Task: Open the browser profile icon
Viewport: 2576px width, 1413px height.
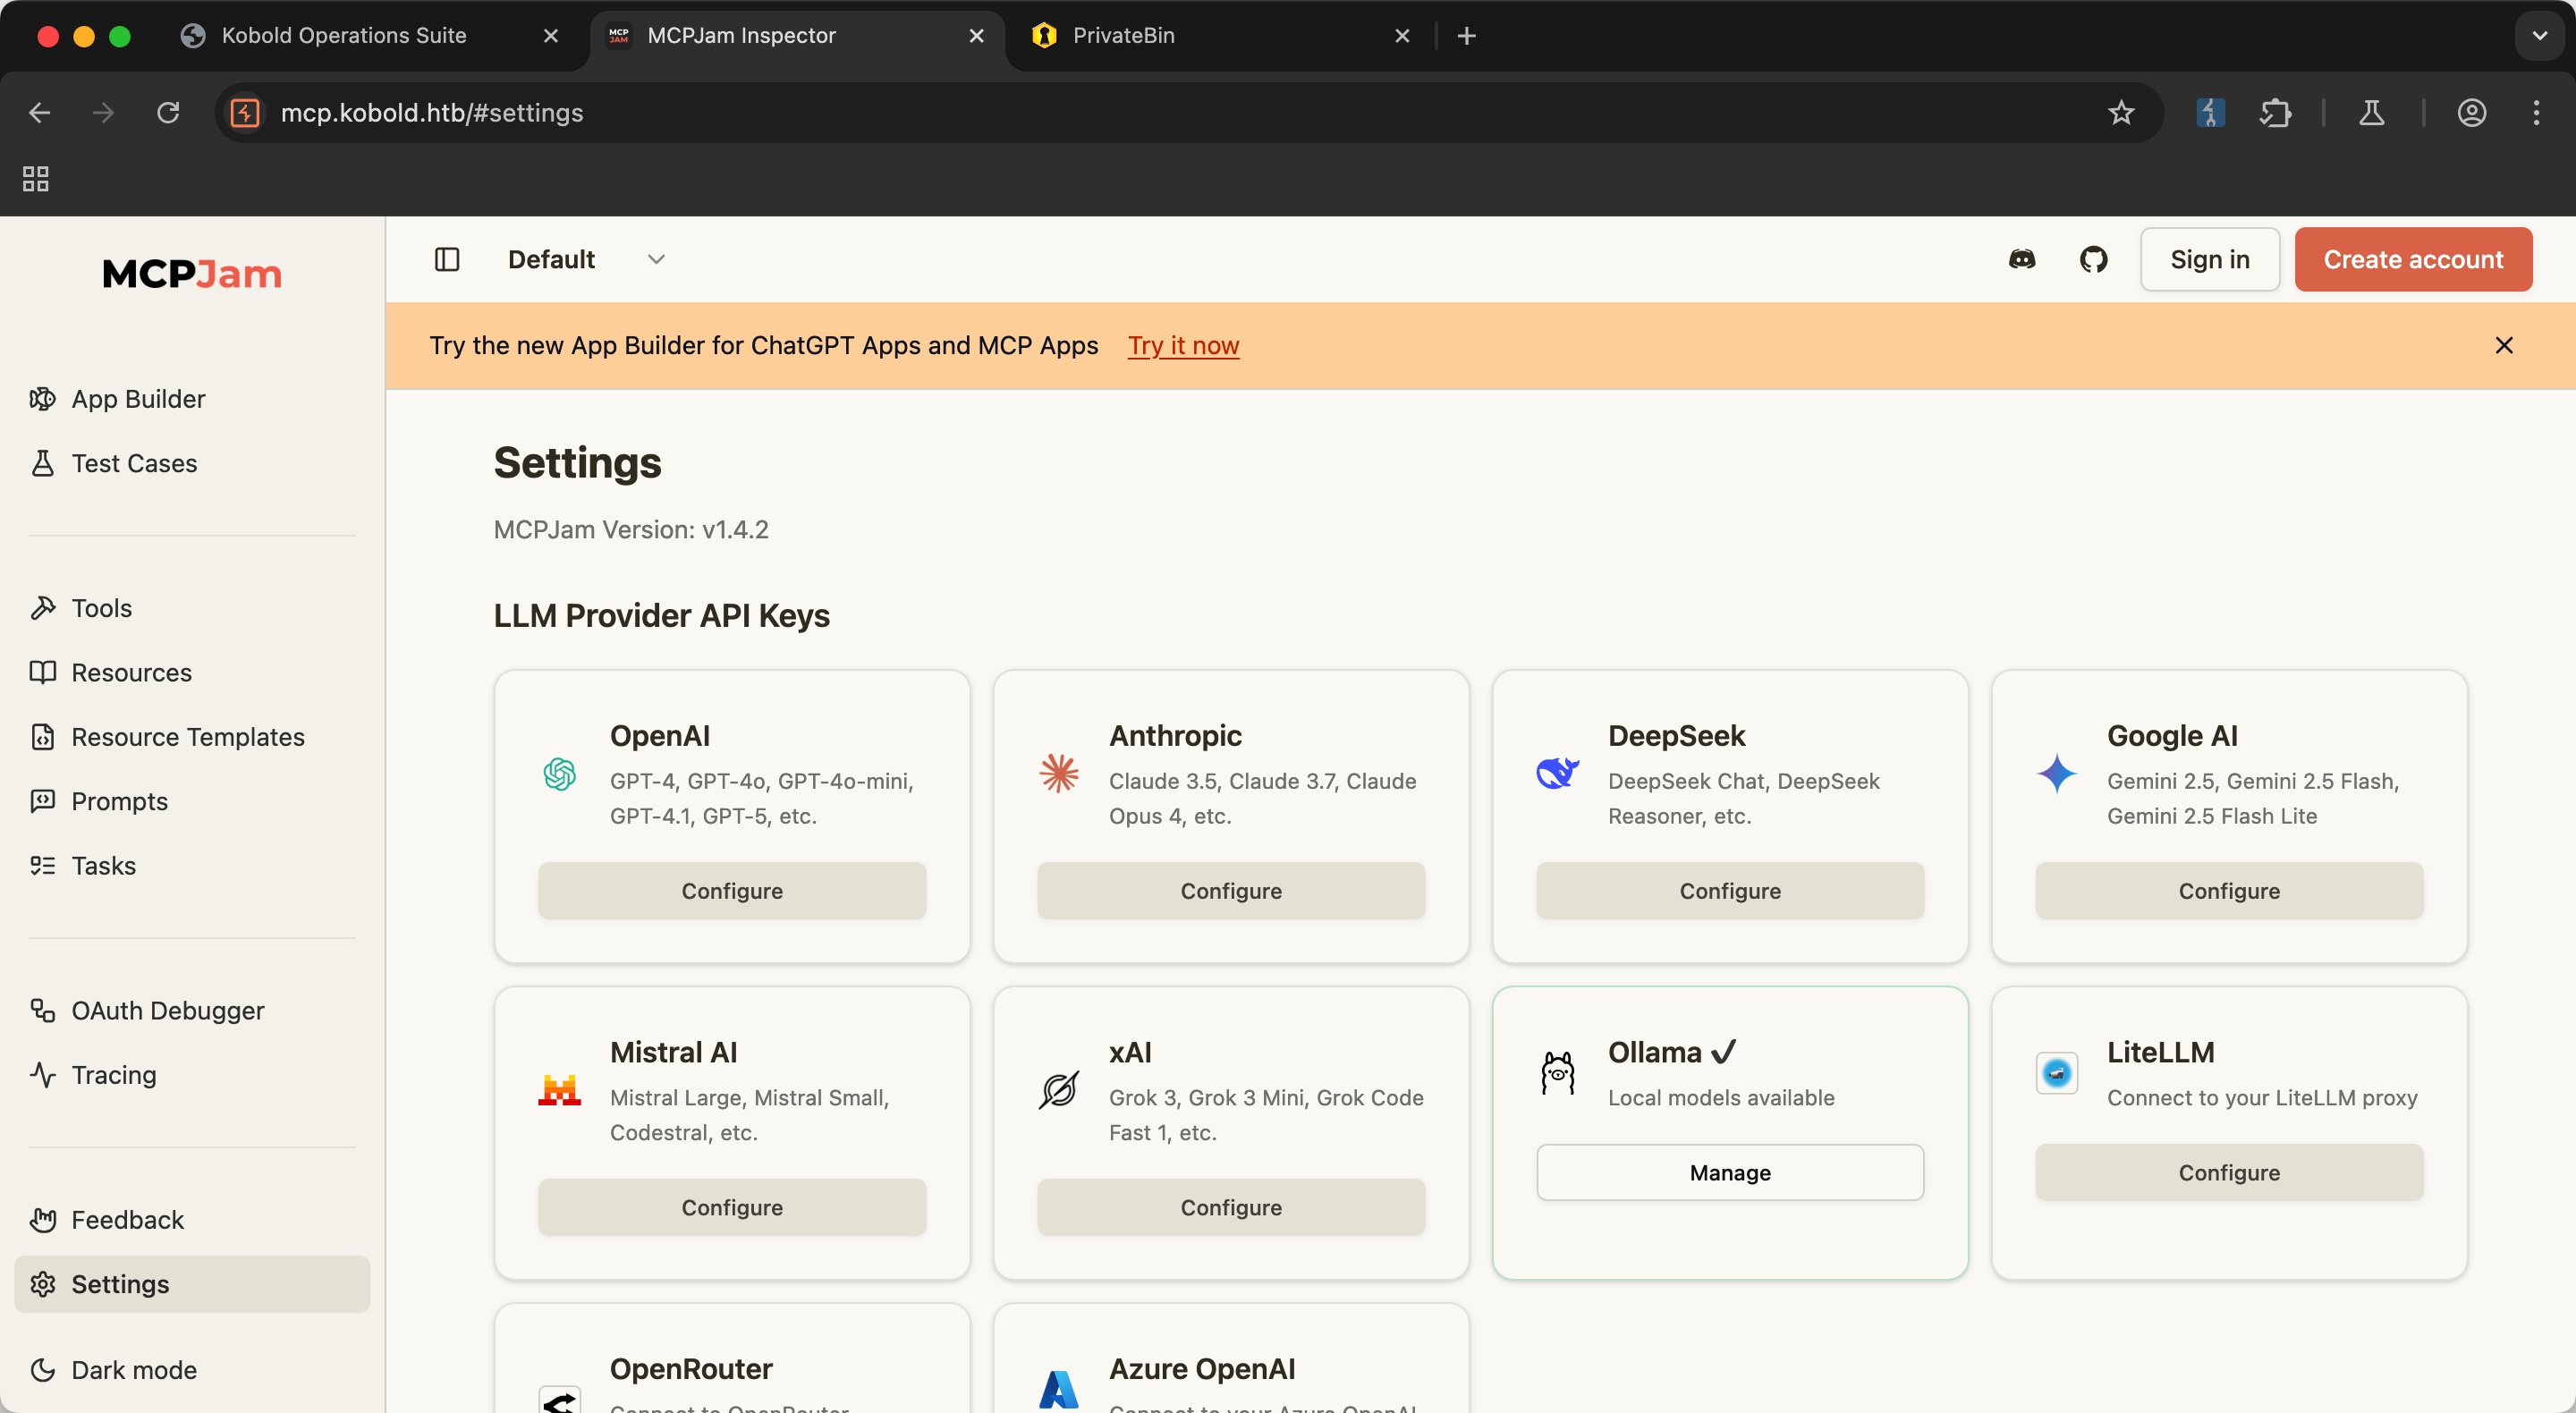Action: pyautogui.click(x=2472, y=113)
